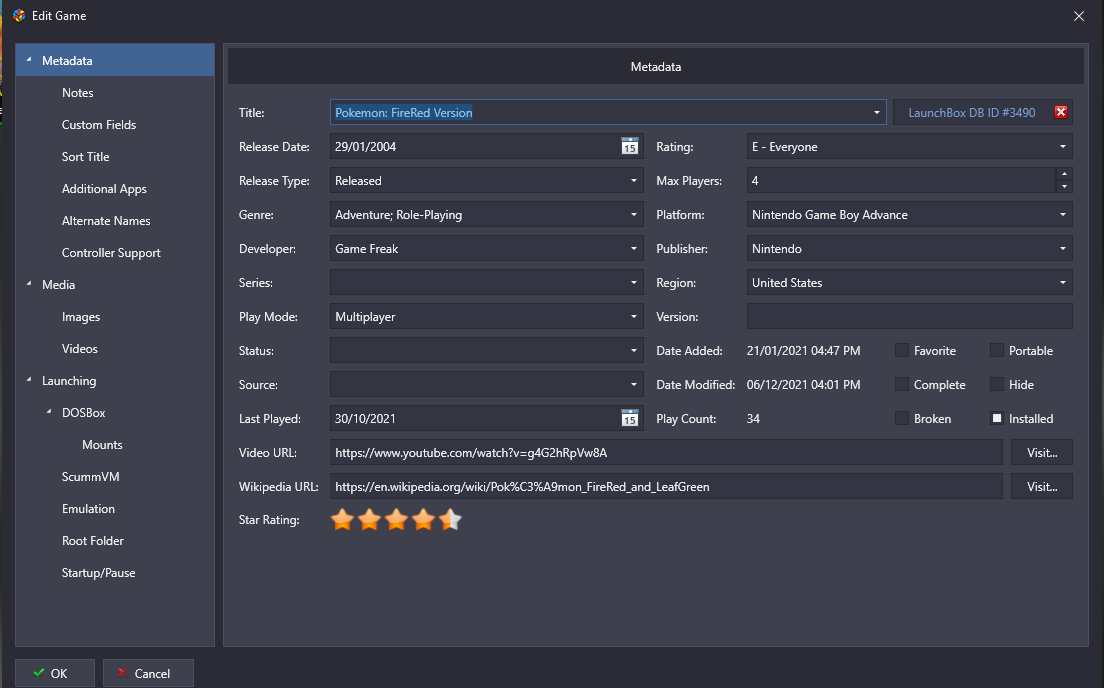
Task: Open the Release Date calendar picker
Action: pos(629,146)
